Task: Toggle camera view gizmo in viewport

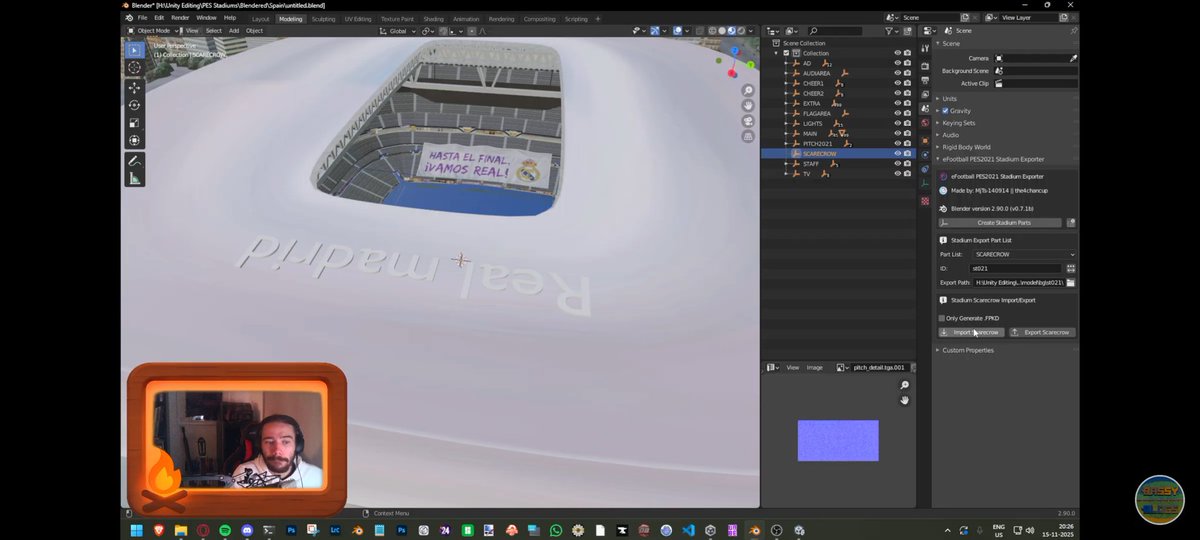Action: (x=748, y=121)
